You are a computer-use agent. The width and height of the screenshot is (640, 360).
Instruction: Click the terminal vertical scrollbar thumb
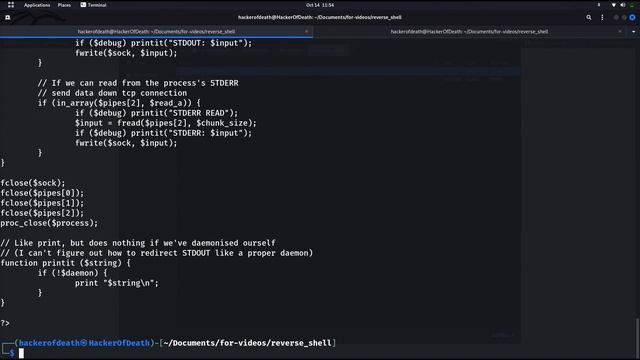637,337
